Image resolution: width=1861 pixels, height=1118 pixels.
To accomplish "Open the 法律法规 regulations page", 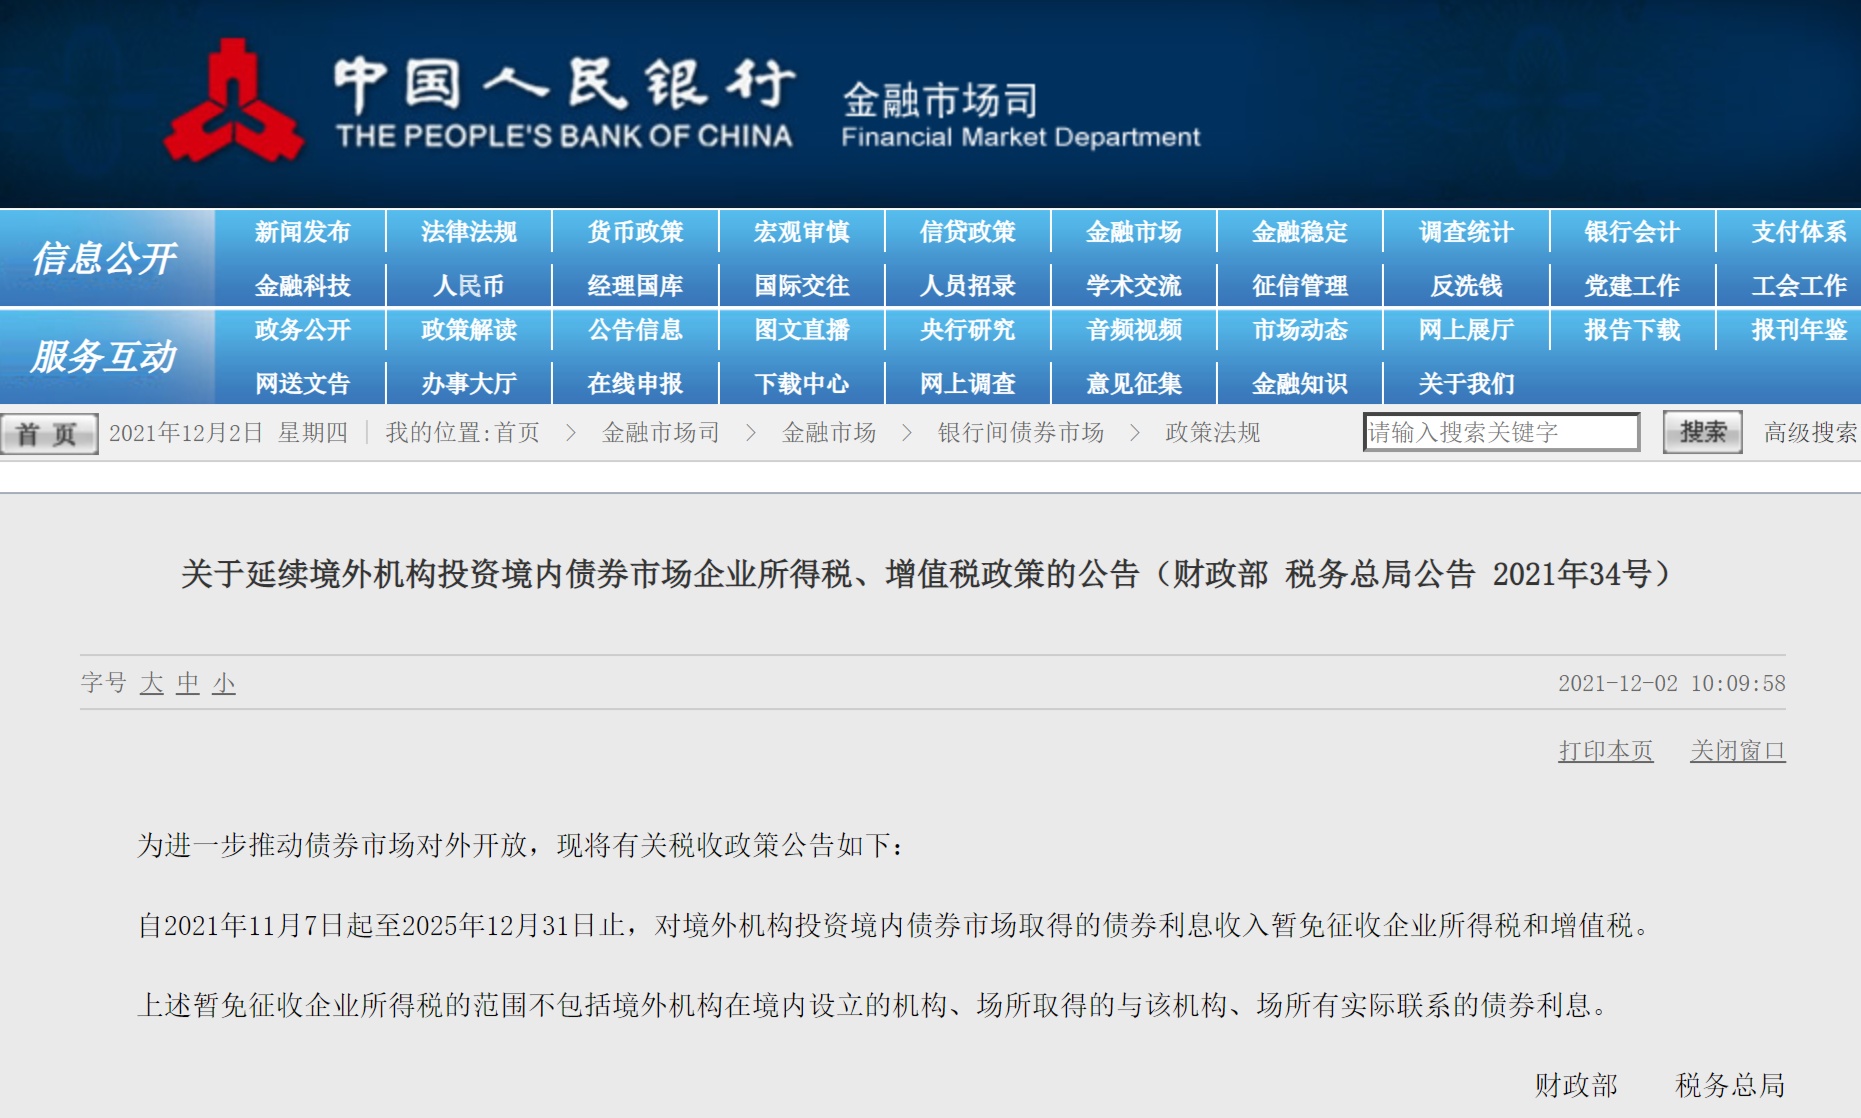I will pyautogui.click(x=470, y=231).
